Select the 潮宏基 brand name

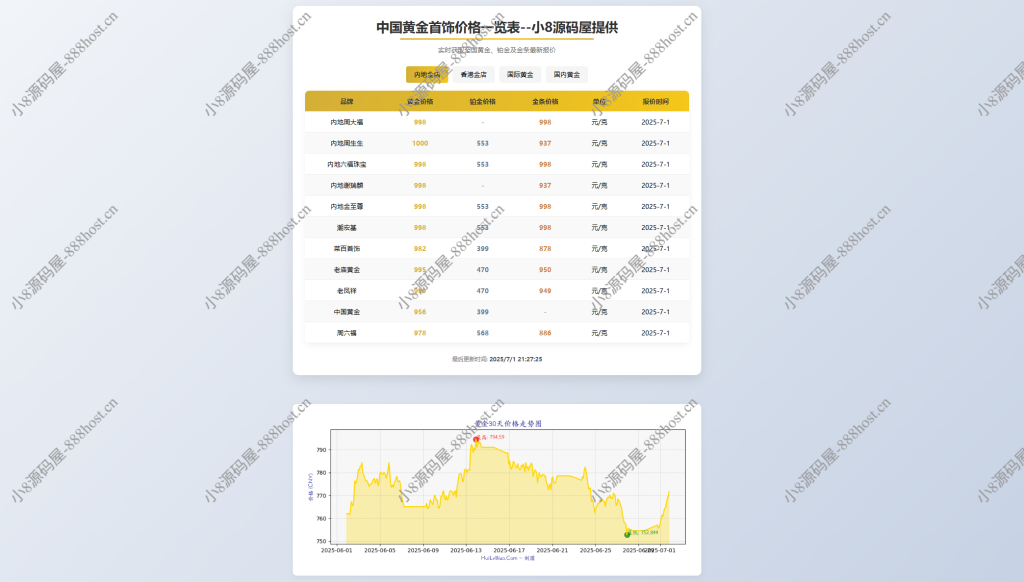347,228
